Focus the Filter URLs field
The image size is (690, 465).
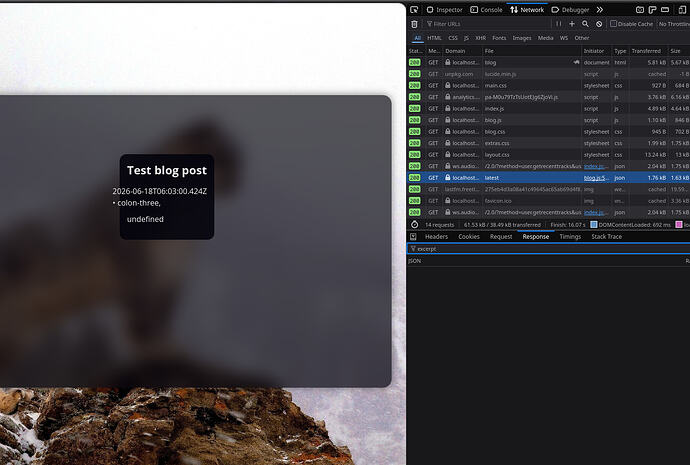487,24
